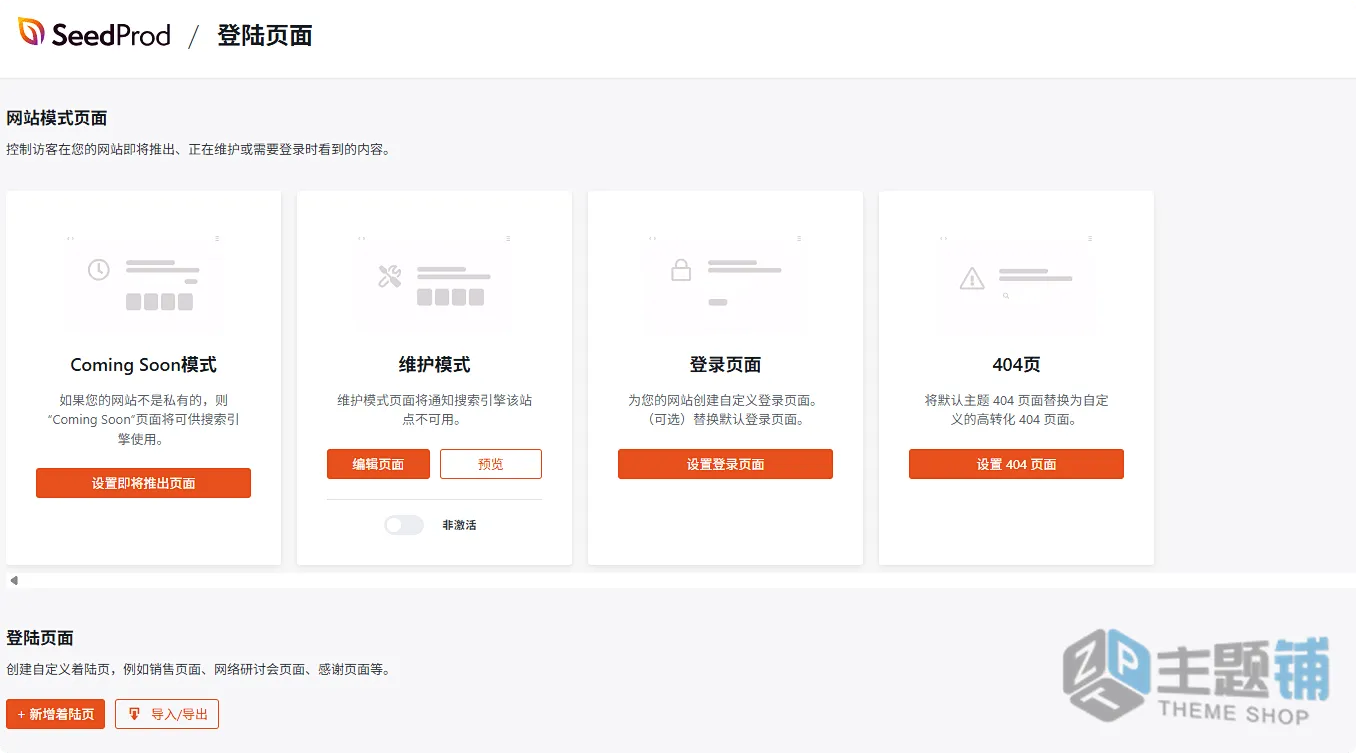Image resolution: width=1356 pixels, height=753 pixels.
Task: Click description starting 维护模式页面将通知
Action: pyautogui.click(x=434, y=410)
